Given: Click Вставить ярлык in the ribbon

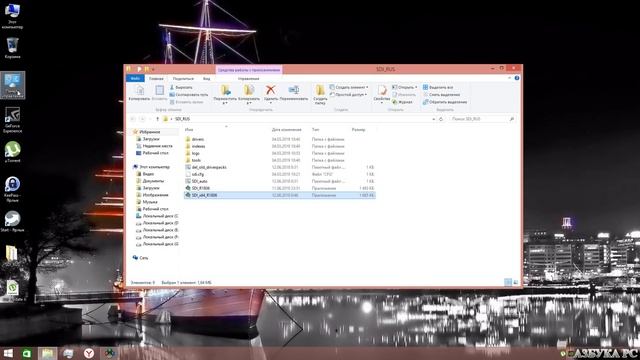Looking at the screenshot, I should pyautogui.click(x=187, y=102).
